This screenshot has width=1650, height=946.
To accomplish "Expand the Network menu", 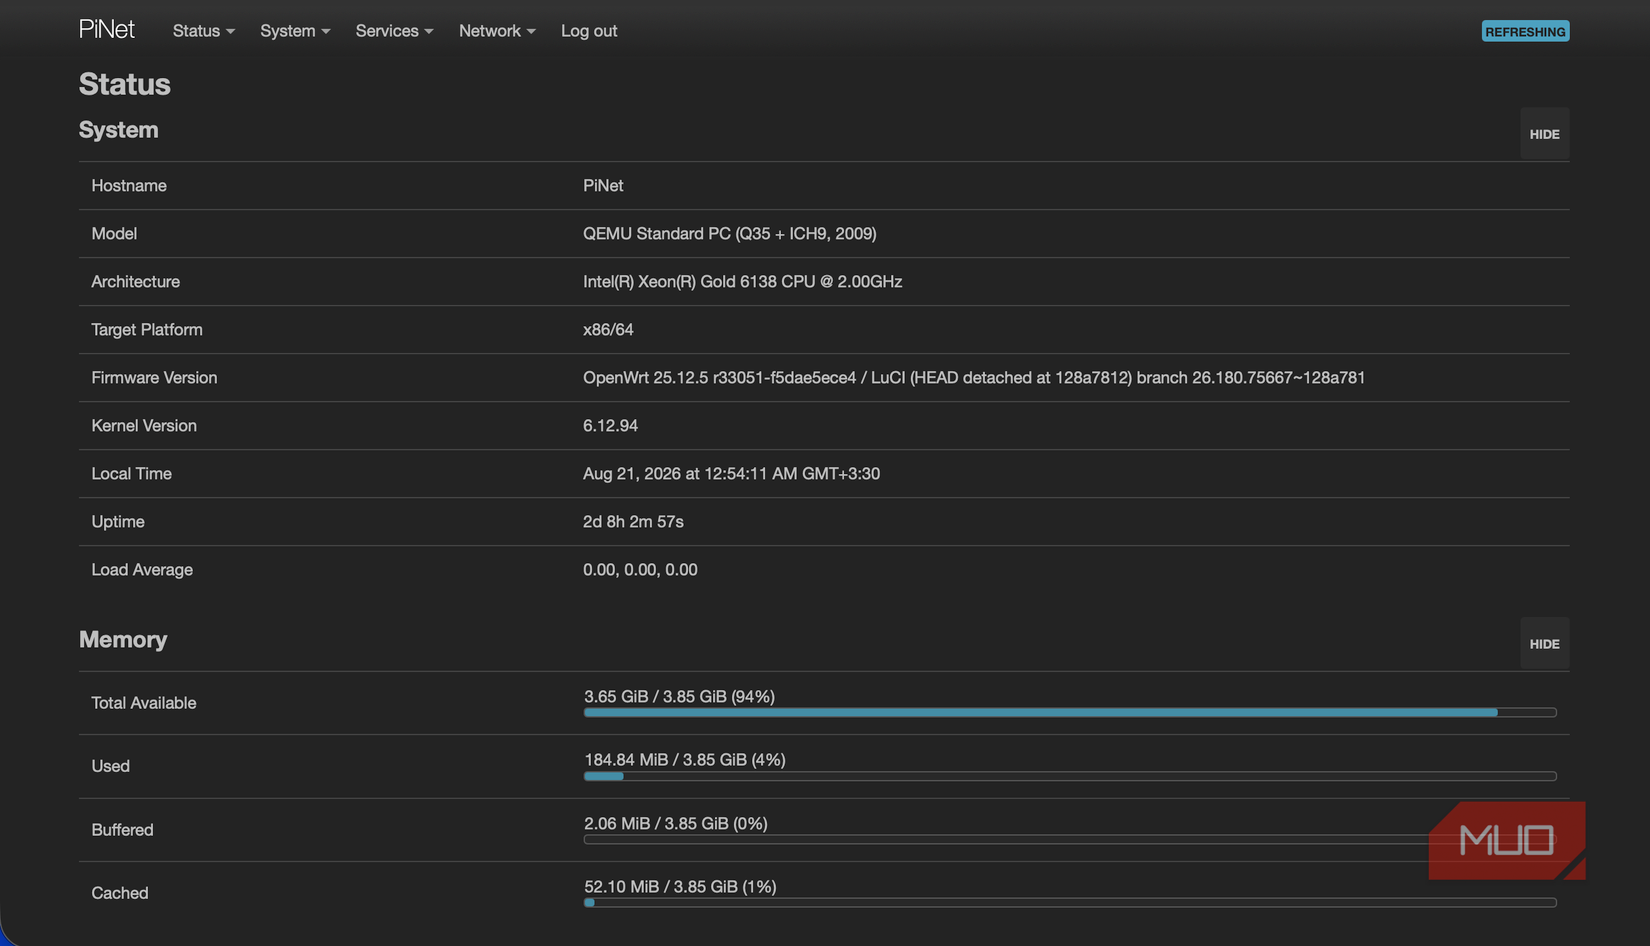I will coord(497,31).
